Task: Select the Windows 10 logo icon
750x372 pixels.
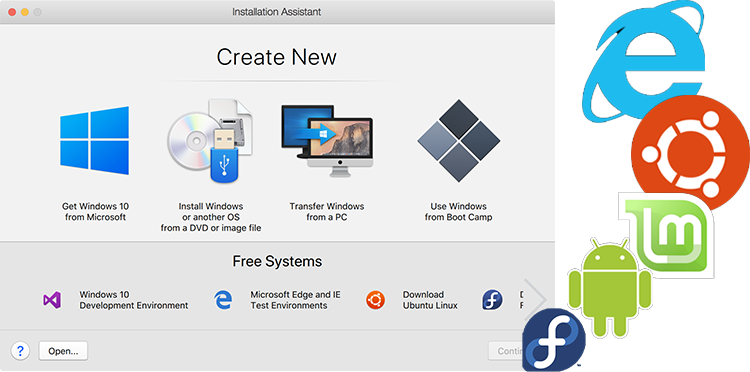Action: point(95,141)
